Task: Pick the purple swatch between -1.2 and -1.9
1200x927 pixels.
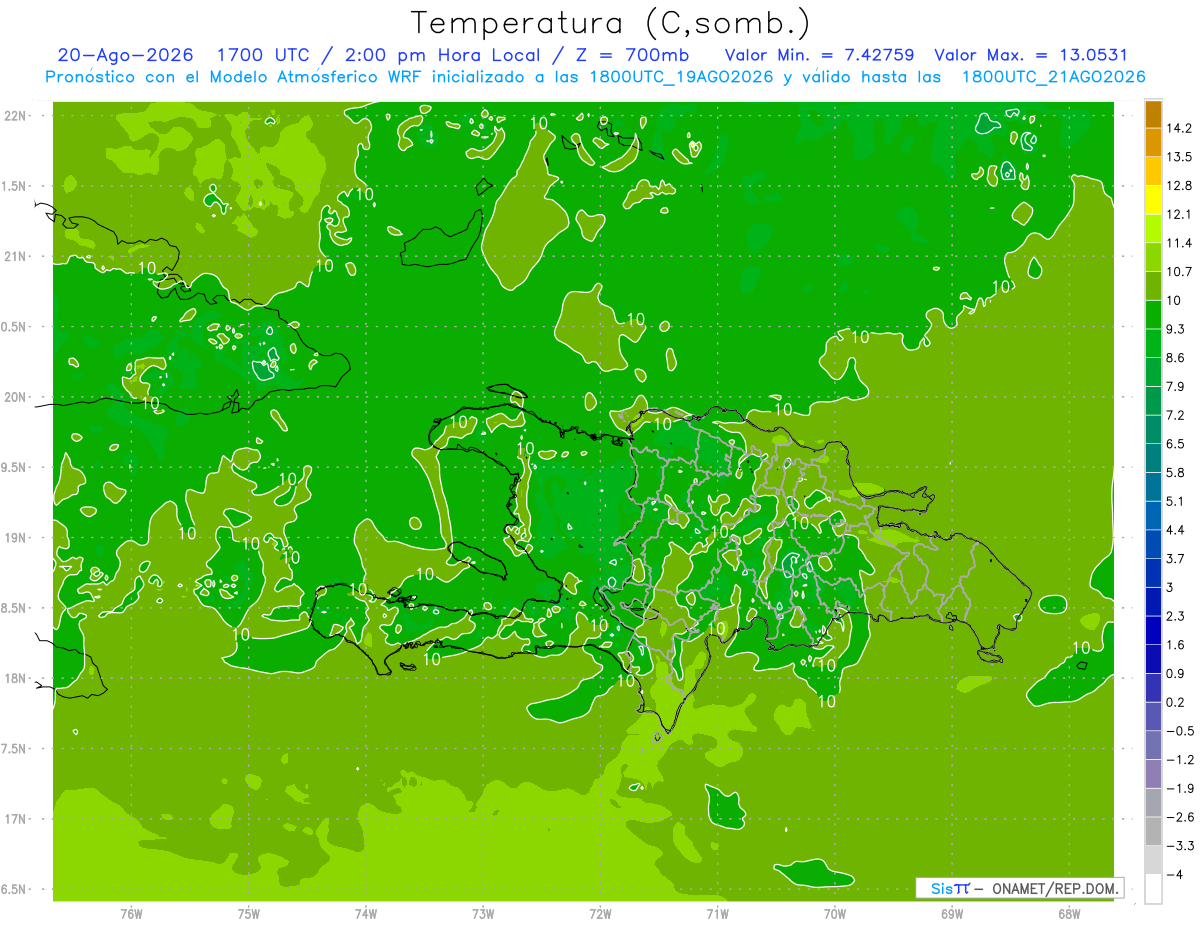Action: [1153, 775]
